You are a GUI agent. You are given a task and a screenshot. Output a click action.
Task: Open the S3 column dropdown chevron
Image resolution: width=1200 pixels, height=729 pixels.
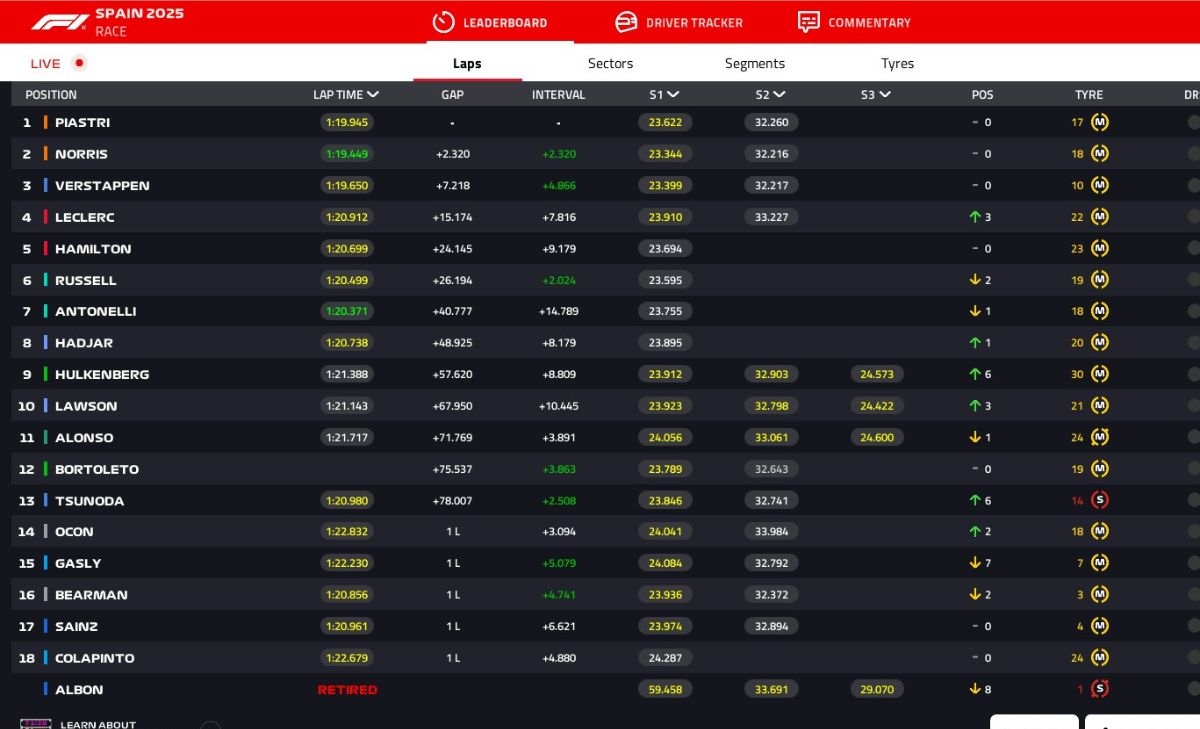tap(884, 95)
